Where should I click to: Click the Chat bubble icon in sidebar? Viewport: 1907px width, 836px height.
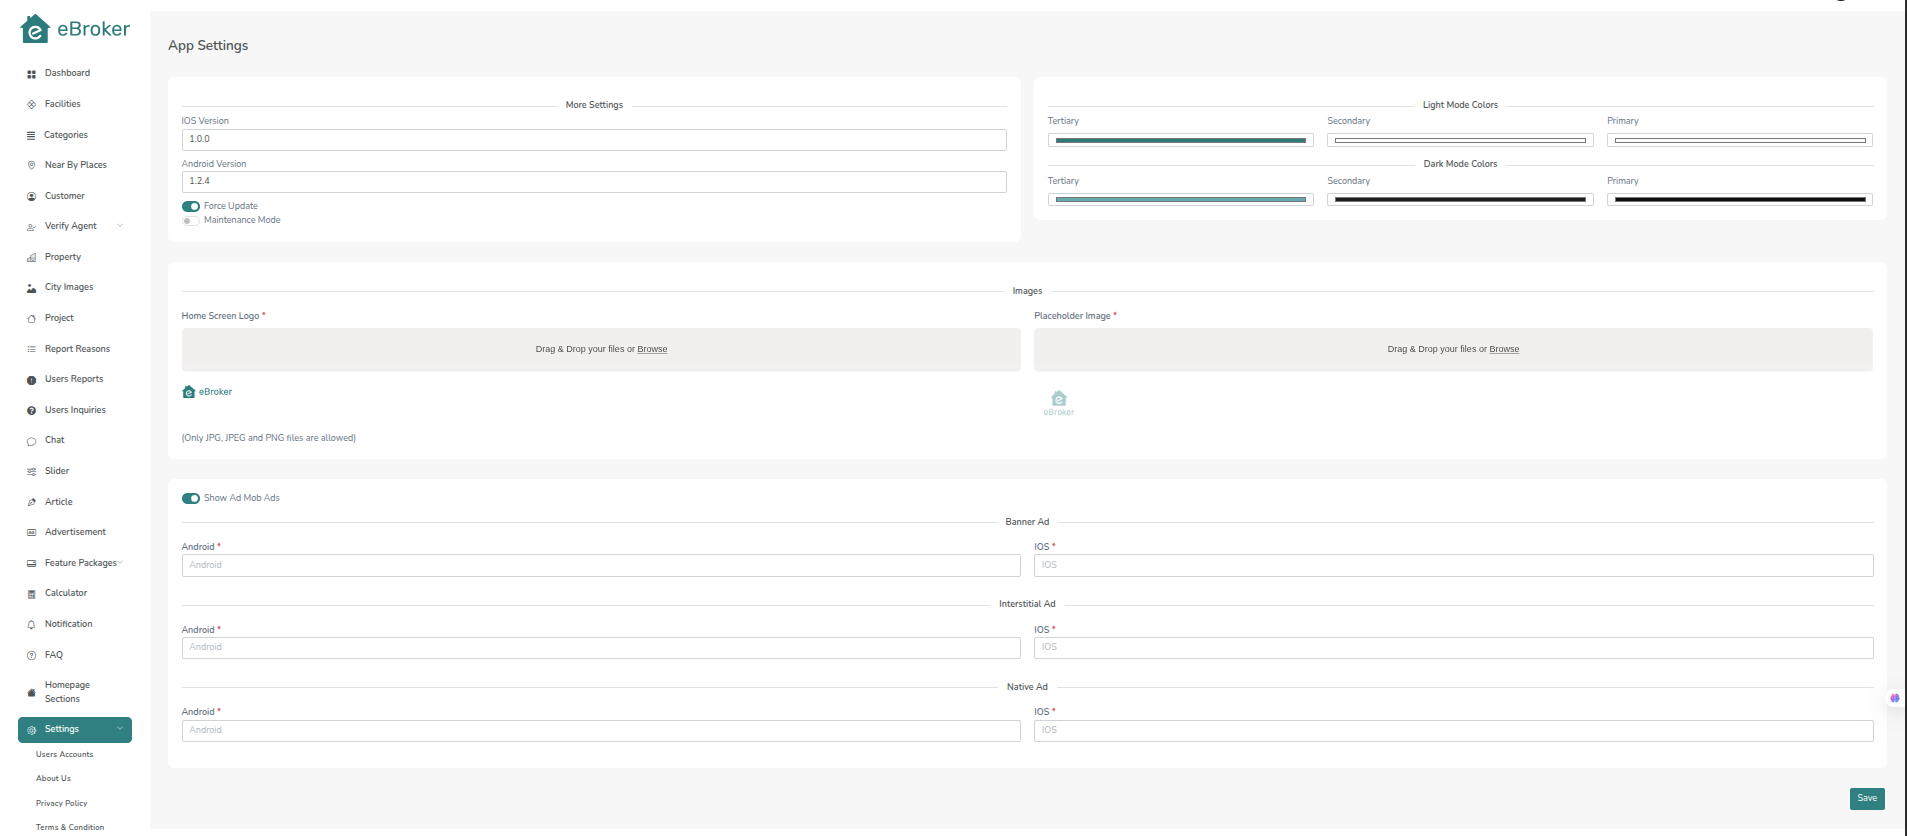pyautogui.click(x=31, y=441)
